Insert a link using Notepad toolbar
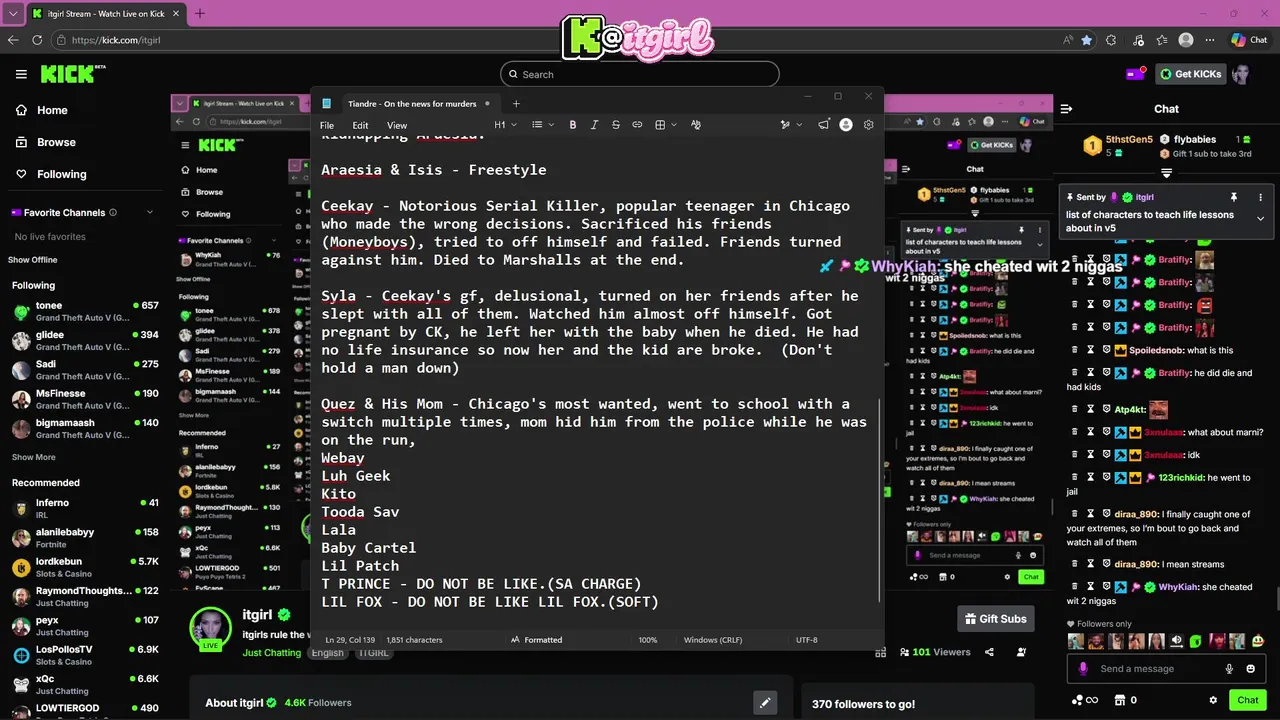The image size is (1280, 720). click(637, 125)
